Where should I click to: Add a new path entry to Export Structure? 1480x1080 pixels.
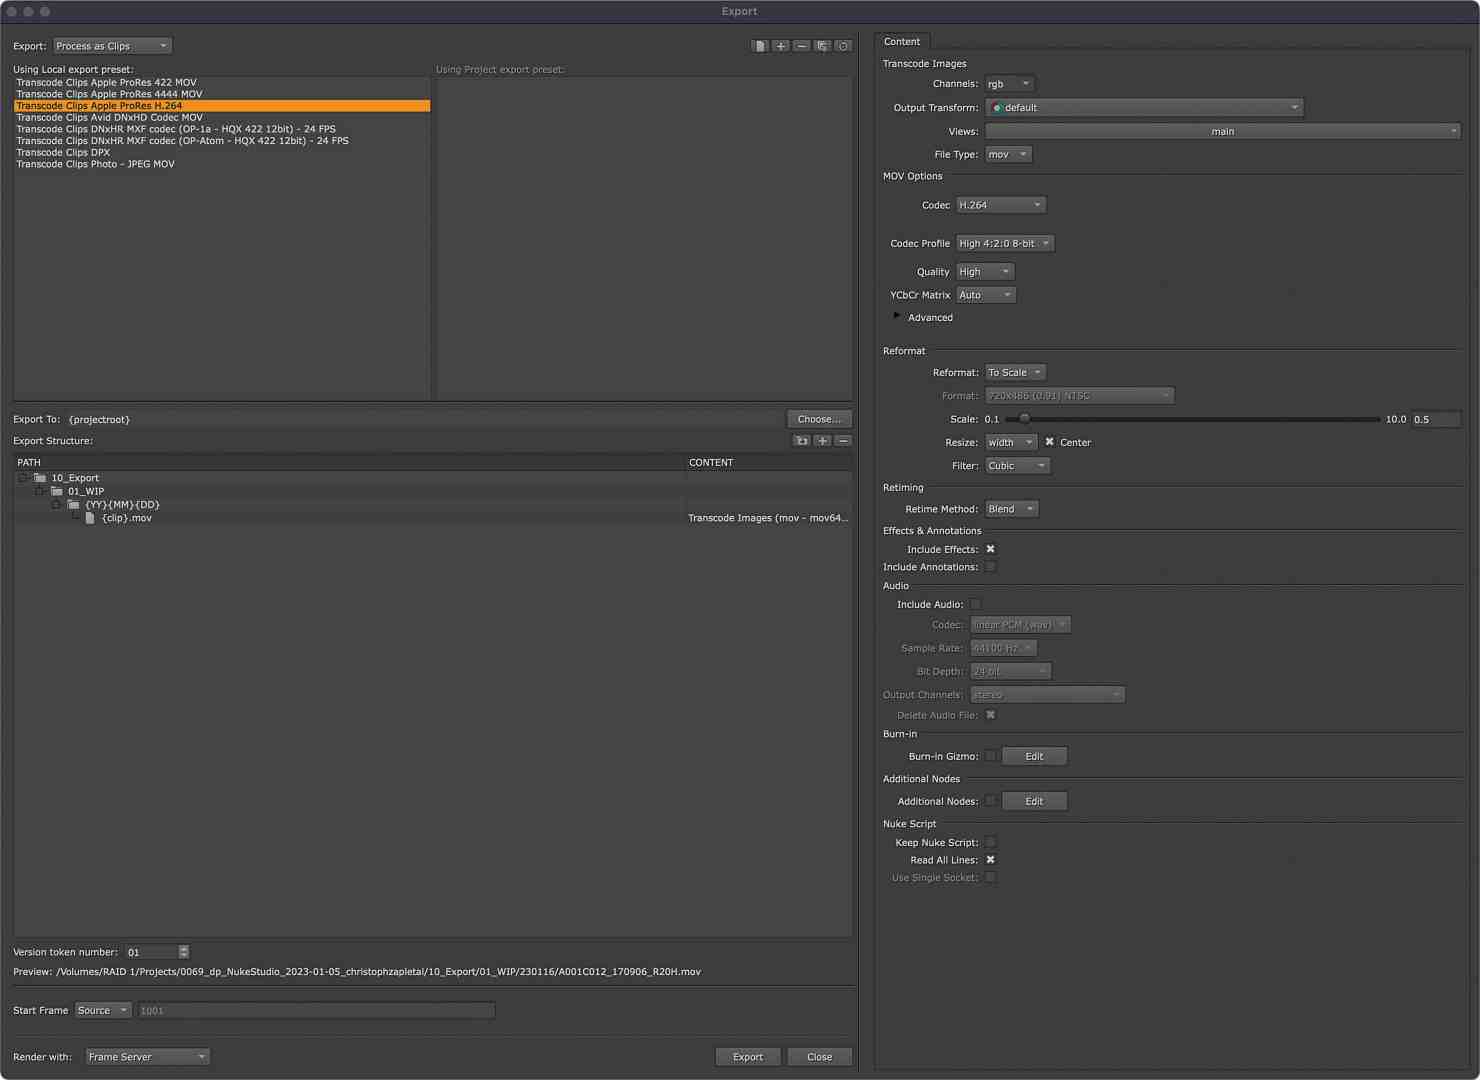(822, 440)
